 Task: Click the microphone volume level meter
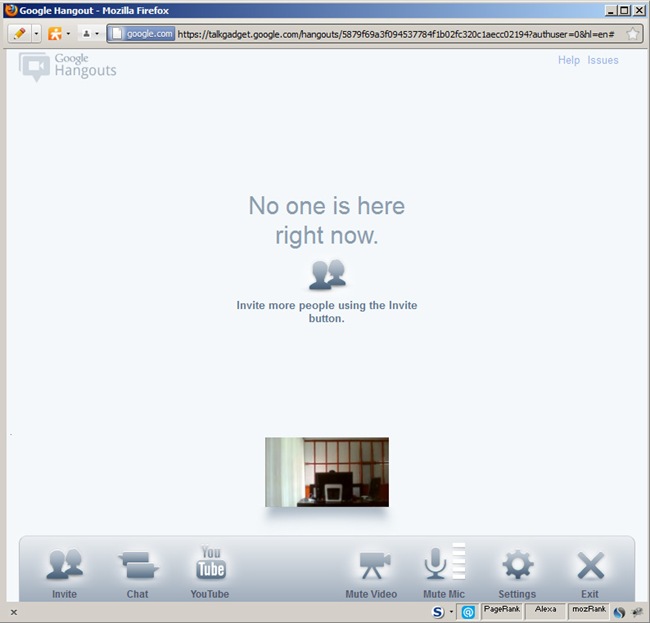(x=458, y=561)
